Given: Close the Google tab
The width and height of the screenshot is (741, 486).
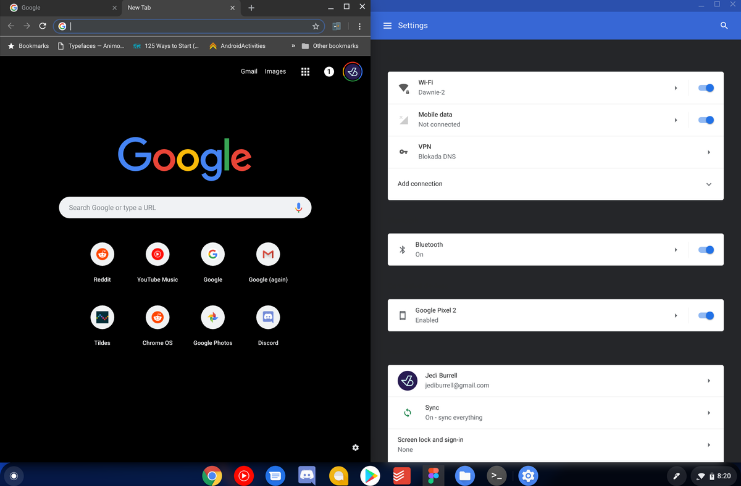Looking at the screenshot, I should [114, 8].
